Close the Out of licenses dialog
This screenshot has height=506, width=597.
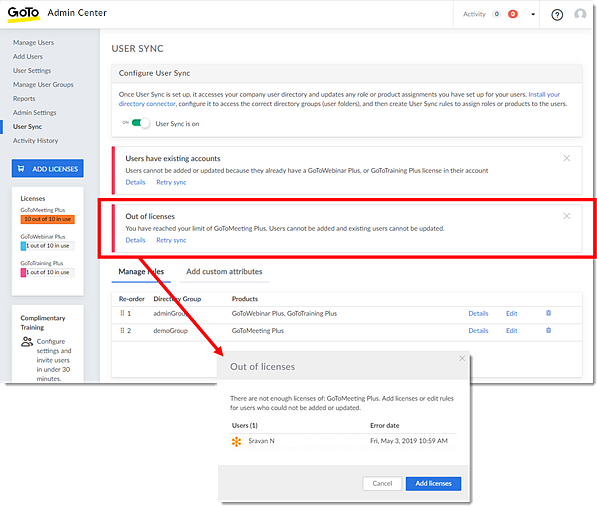click(462, 358)
